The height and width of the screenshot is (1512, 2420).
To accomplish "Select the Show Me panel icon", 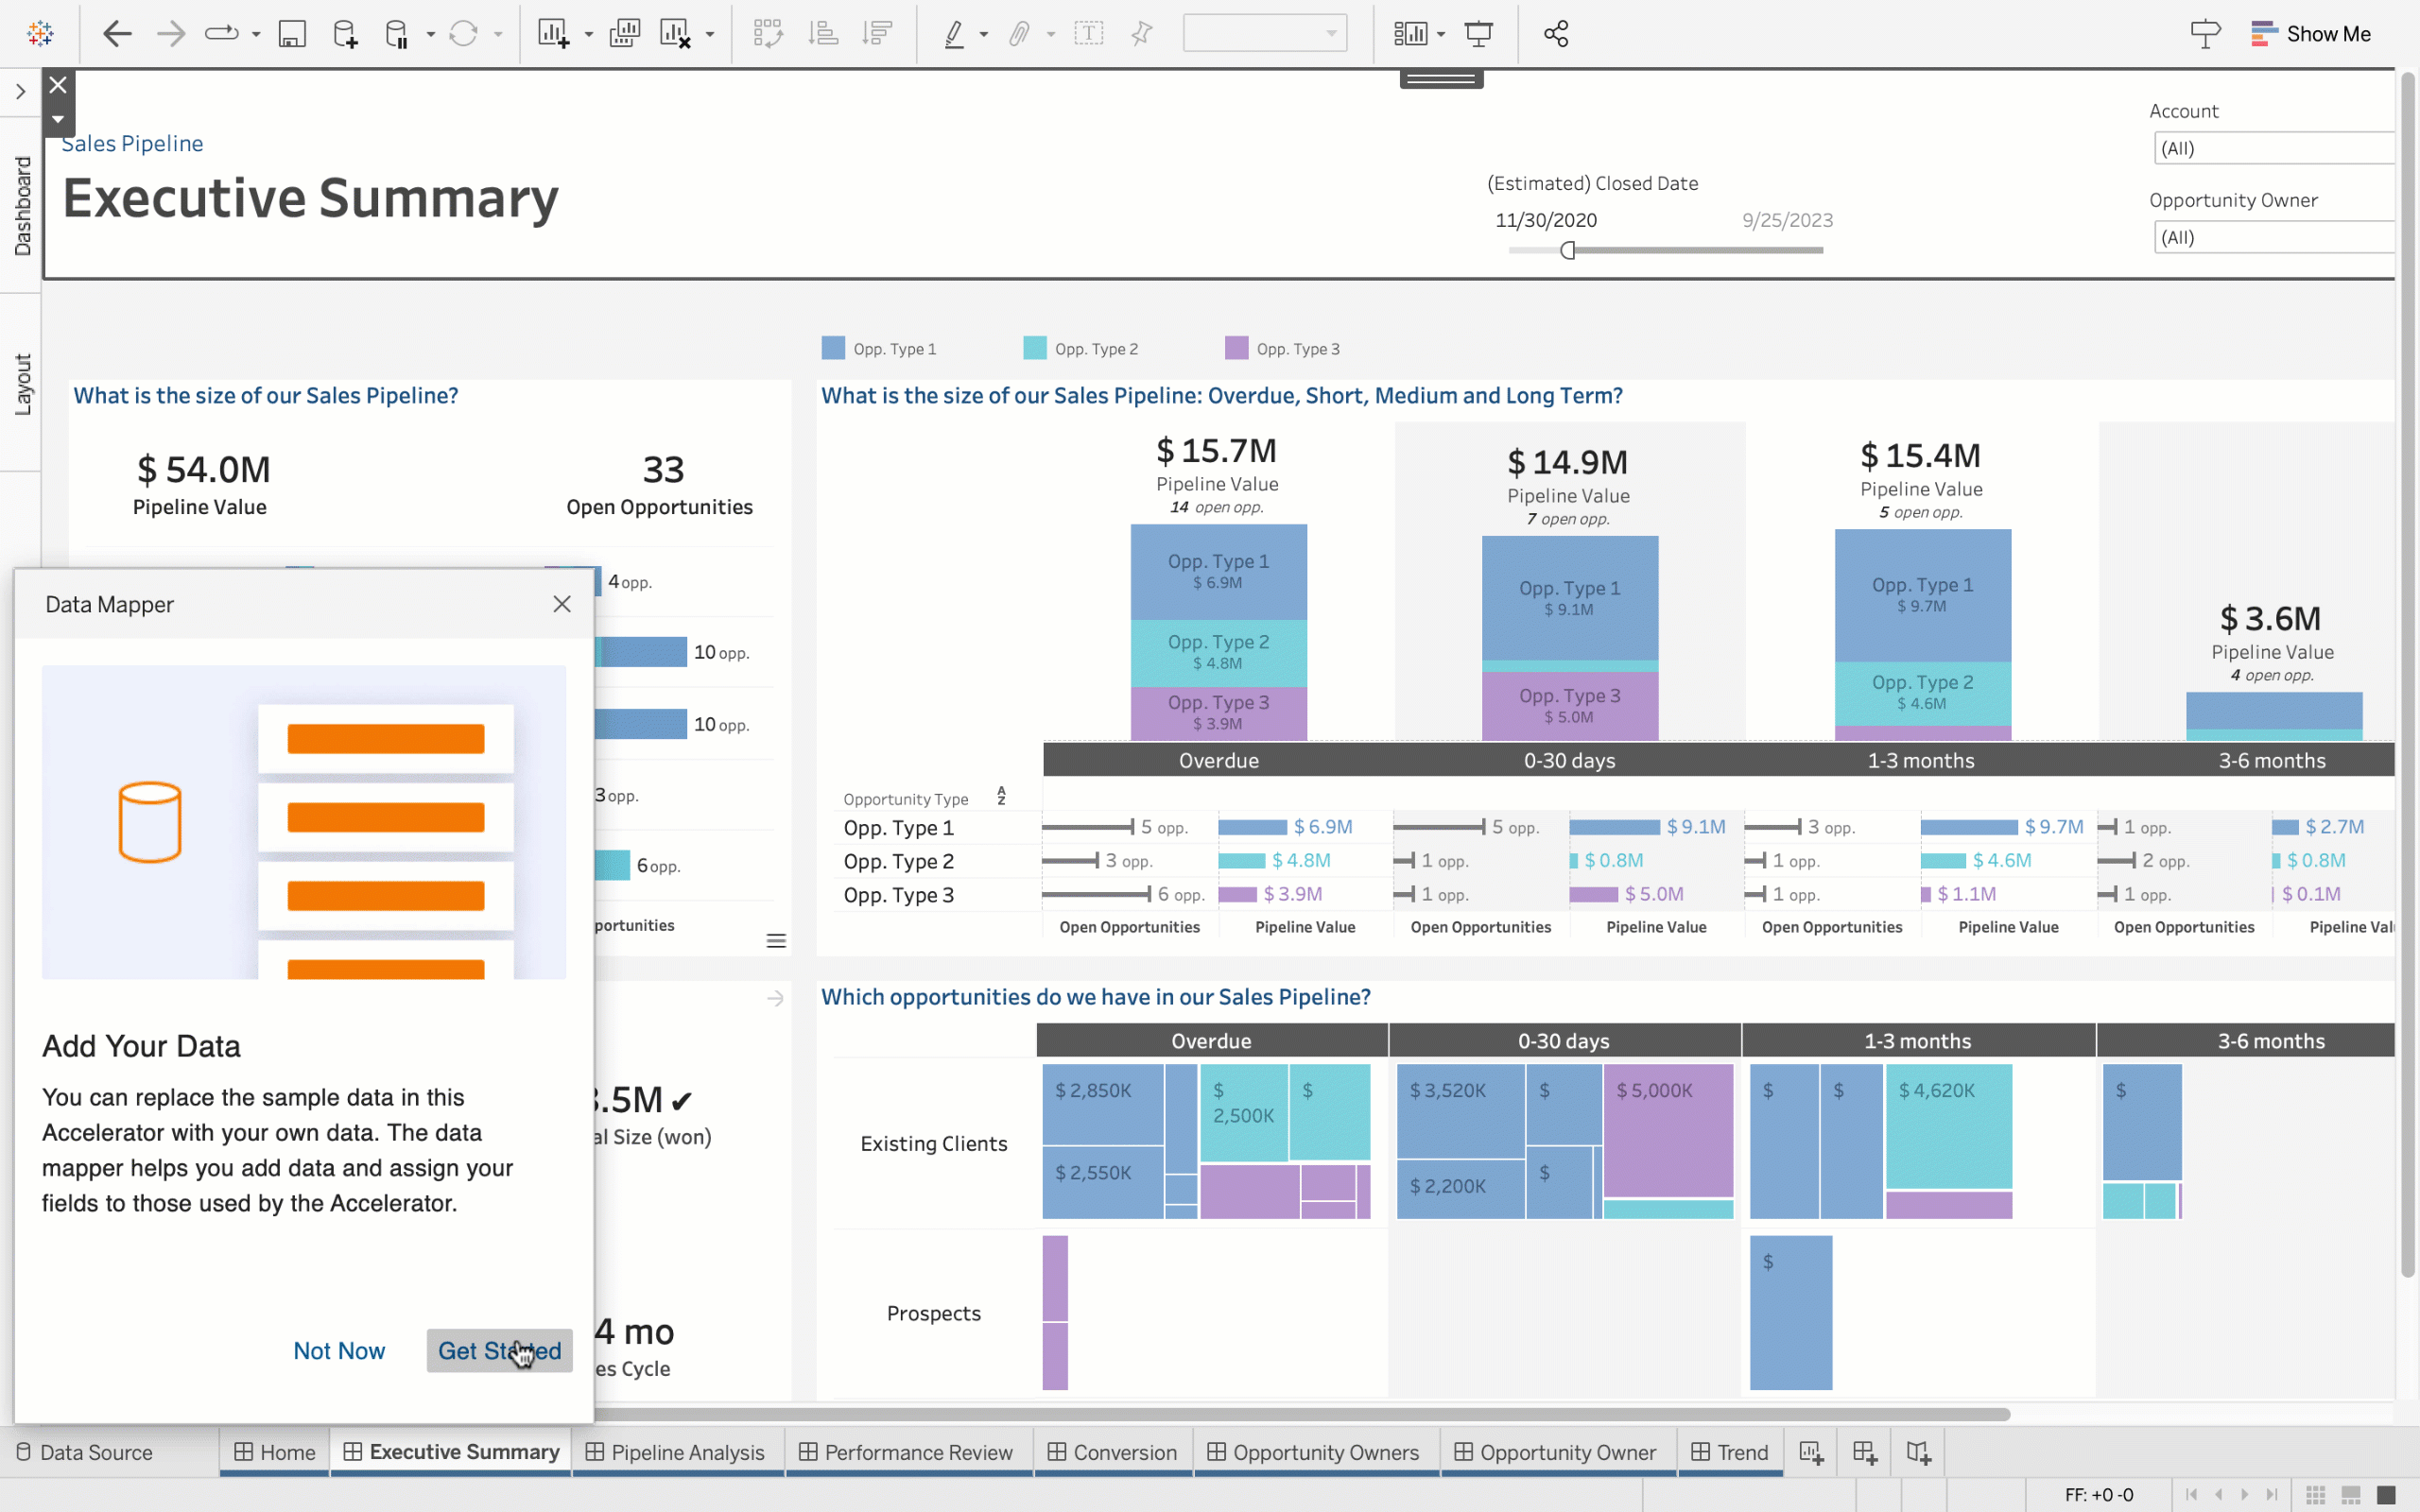I will pos(2263,31).
